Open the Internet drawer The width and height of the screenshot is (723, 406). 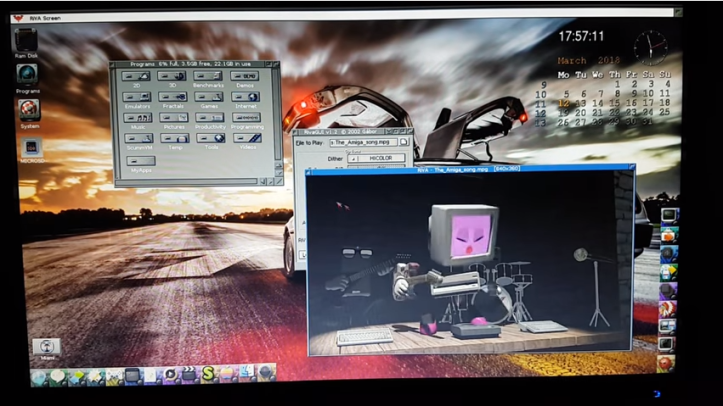(245, 97)
